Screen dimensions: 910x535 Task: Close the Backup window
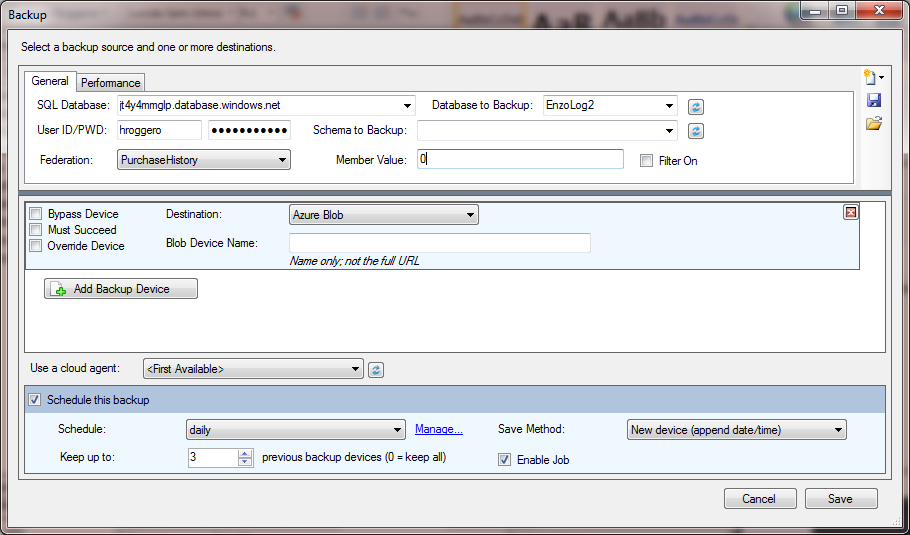point(880,10)
